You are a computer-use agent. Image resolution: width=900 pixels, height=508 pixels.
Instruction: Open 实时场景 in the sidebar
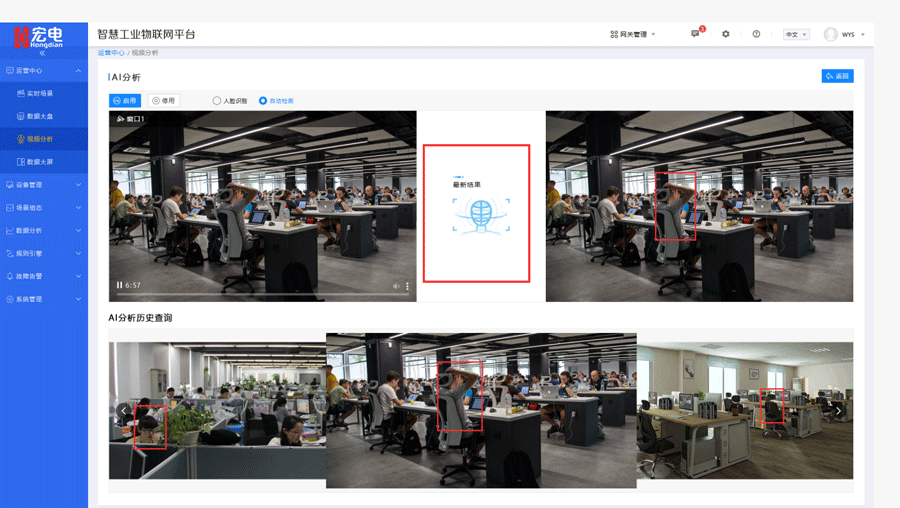tap(40, 93)
